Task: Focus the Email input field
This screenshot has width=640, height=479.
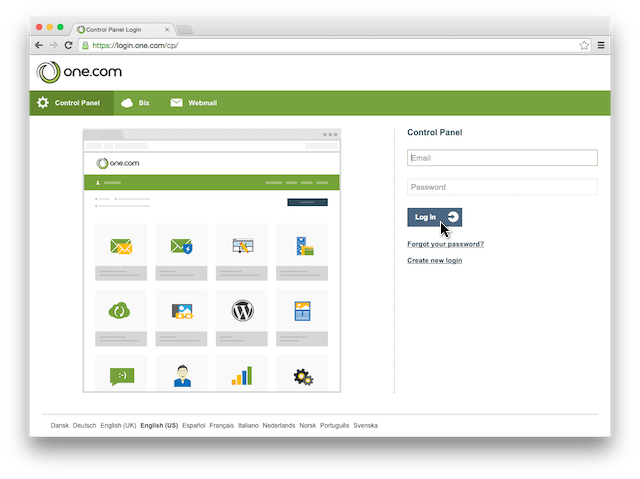Action: 502,158
